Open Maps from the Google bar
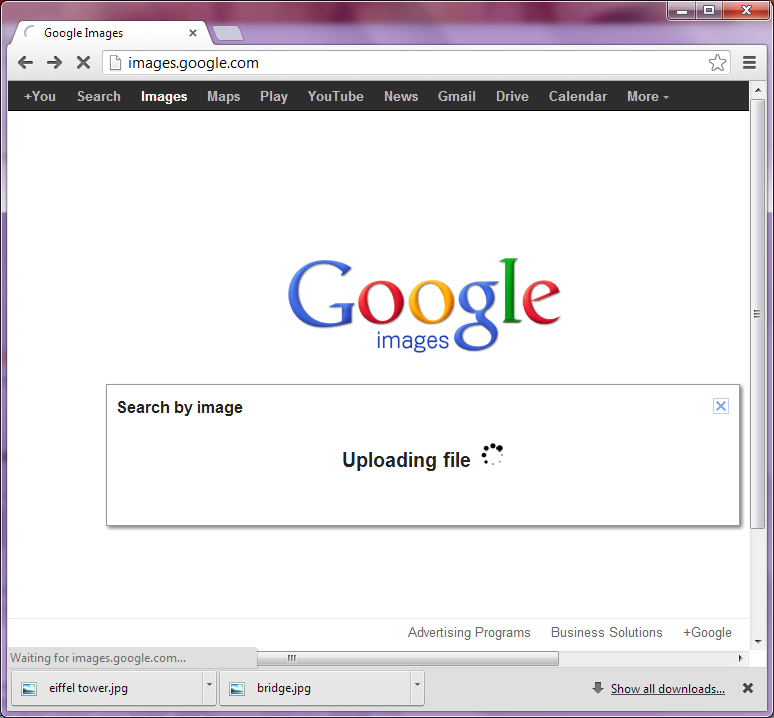The height and width of the screenshot is (718, 774). (x=224, y=96)
